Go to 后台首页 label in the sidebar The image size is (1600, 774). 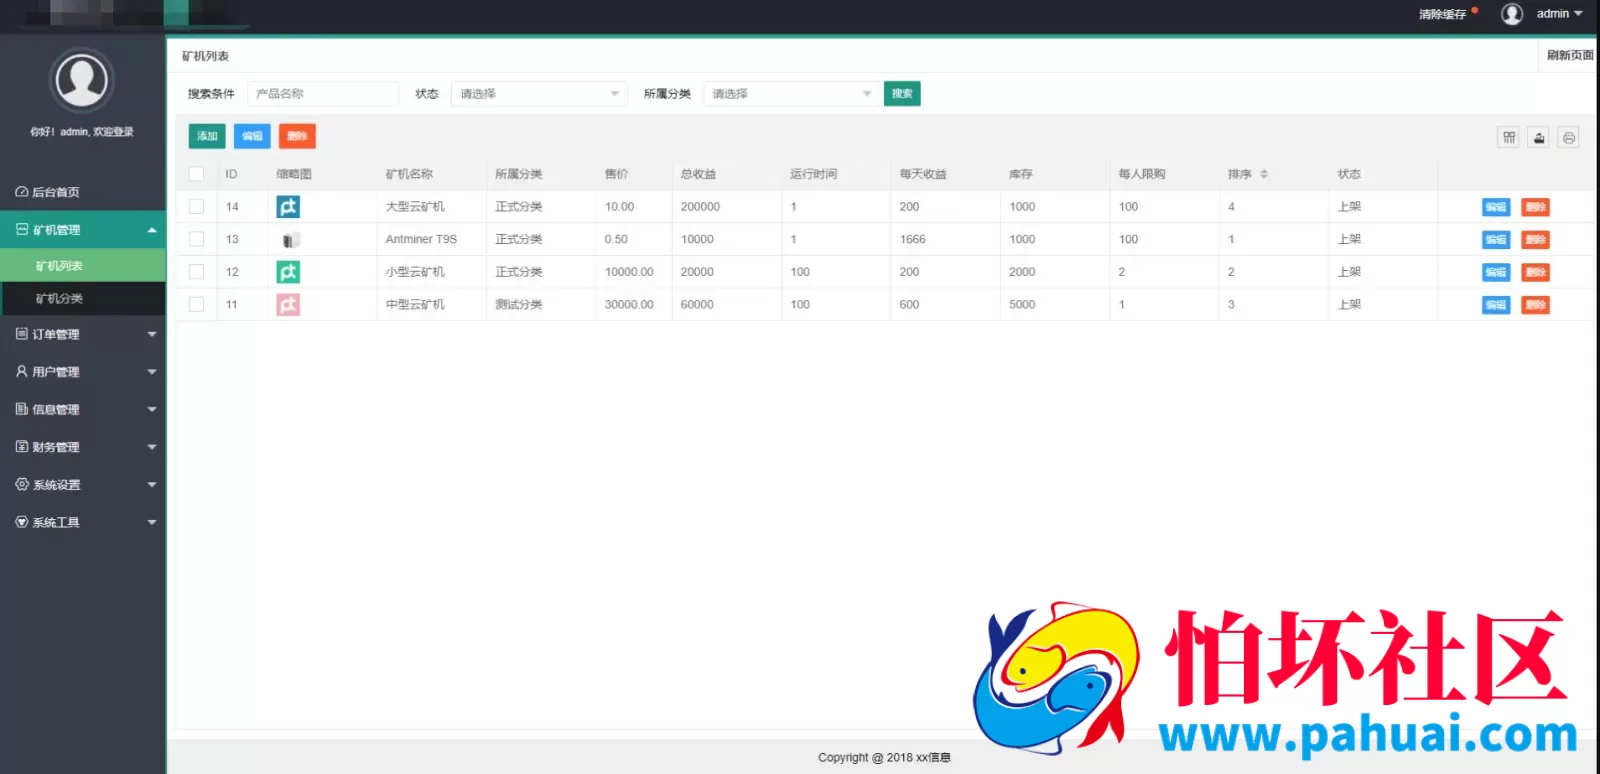pos(56,192)
